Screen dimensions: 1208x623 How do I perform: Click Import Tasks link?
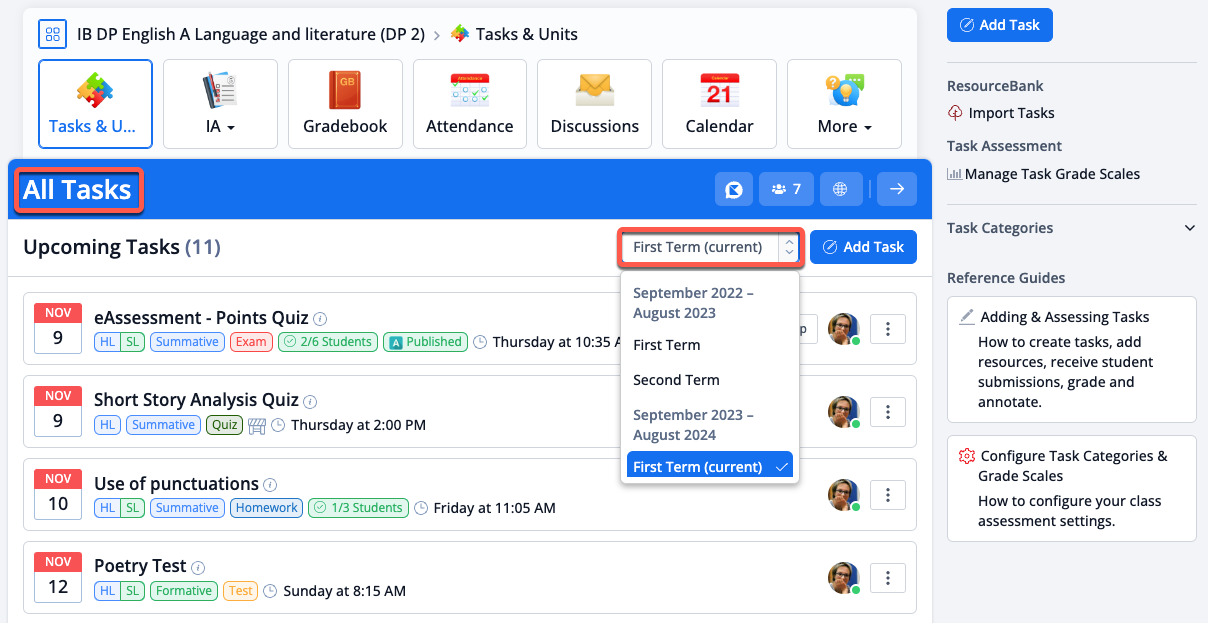(x=1011, y=113)
